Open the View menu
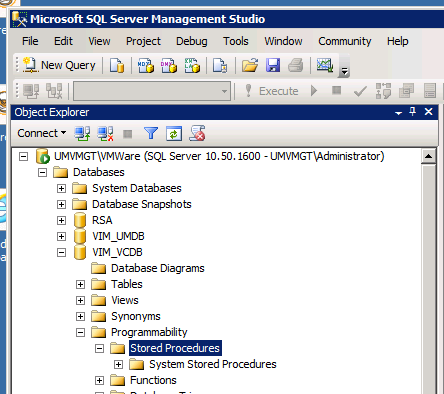This screenshot has height=394, width=444. tap(99, 41)
